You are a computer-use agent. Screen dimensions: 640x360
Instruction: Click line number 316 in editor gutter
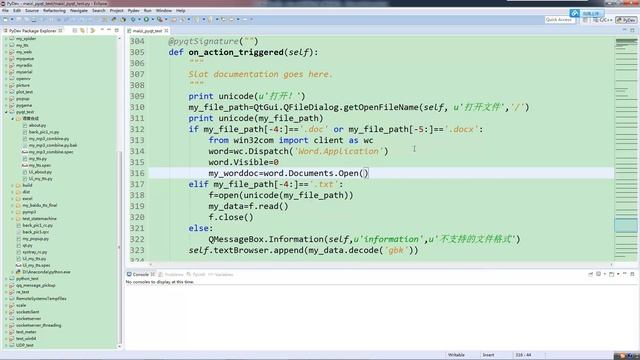[x=137, y=173]
